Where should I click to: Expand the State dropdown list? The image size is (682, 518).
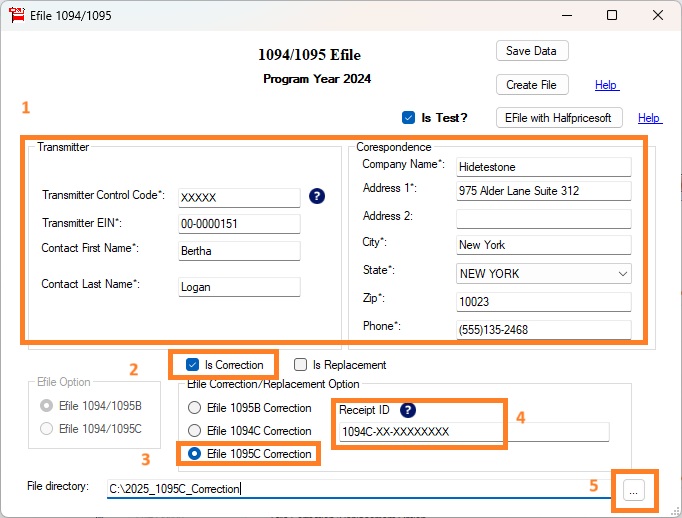pos(622,274)
